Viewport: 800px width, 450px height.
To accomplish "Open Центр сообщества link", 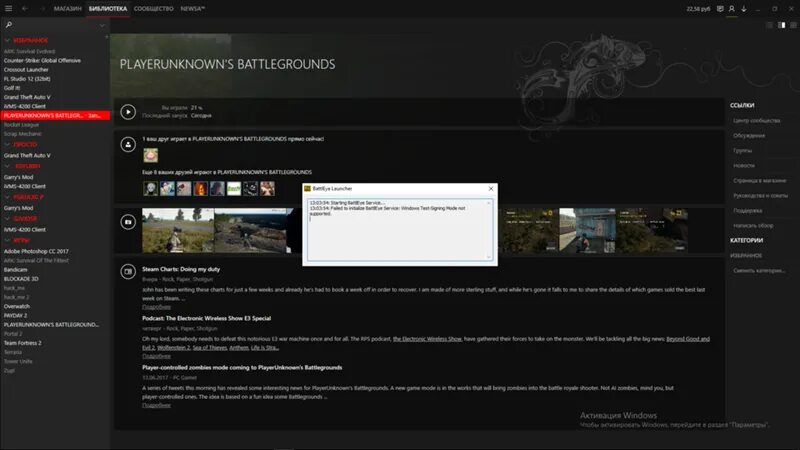I will tap(757, 120).
